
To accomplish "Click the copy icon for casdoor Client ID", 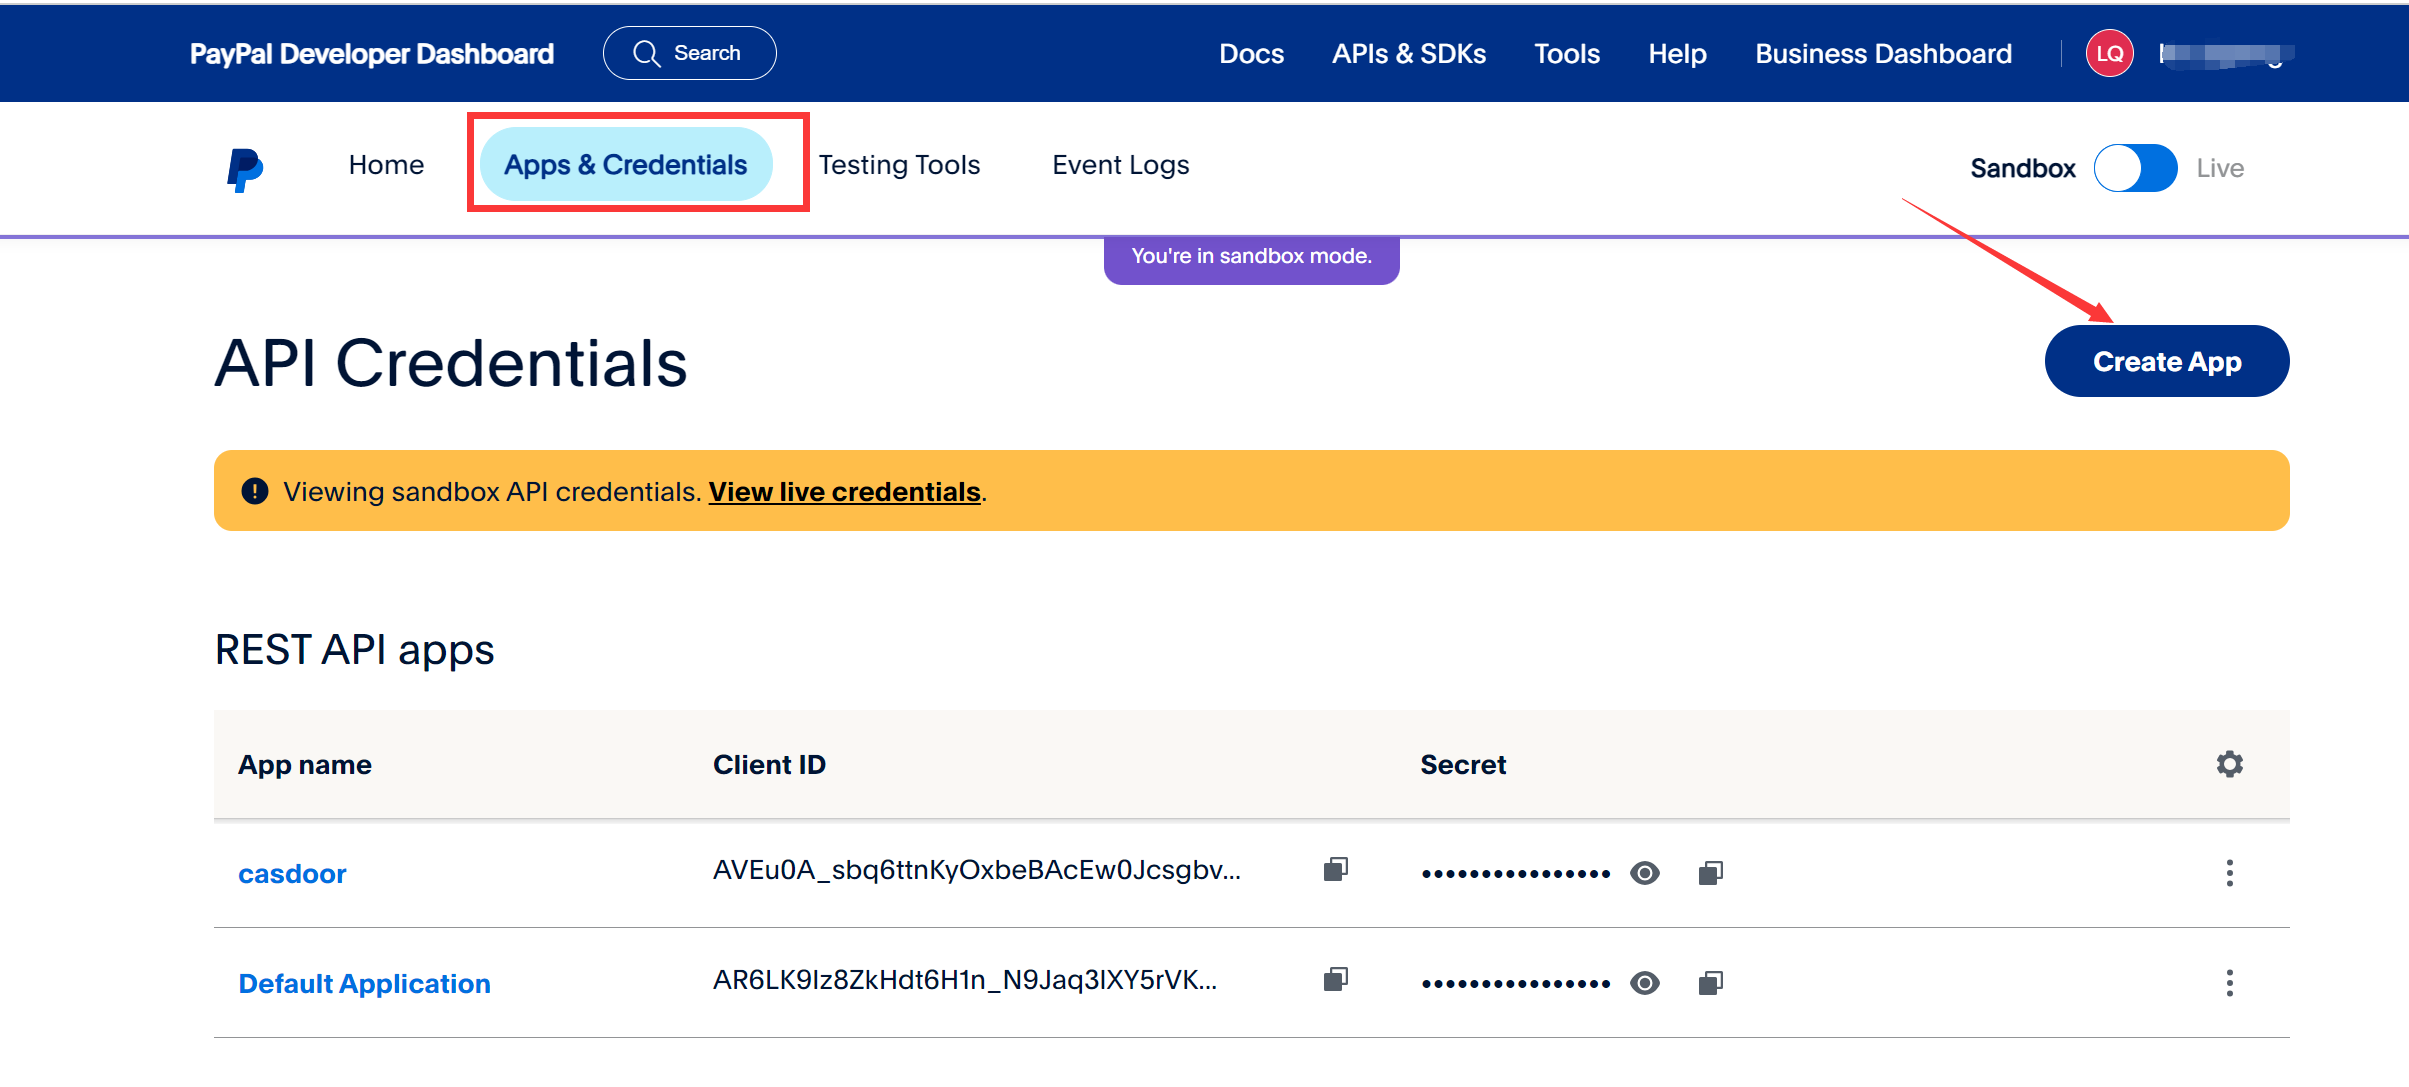I will [x=1335, y=872].
